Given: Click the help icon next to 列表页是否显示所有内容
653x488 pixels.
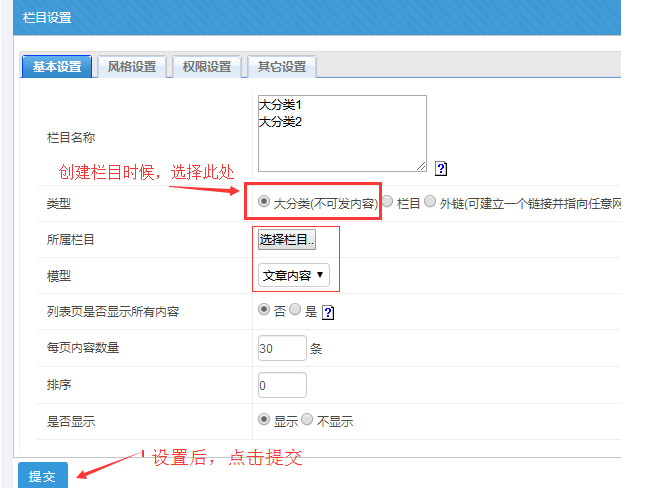Looking at the screenshot, I should (x=328, y=312).
